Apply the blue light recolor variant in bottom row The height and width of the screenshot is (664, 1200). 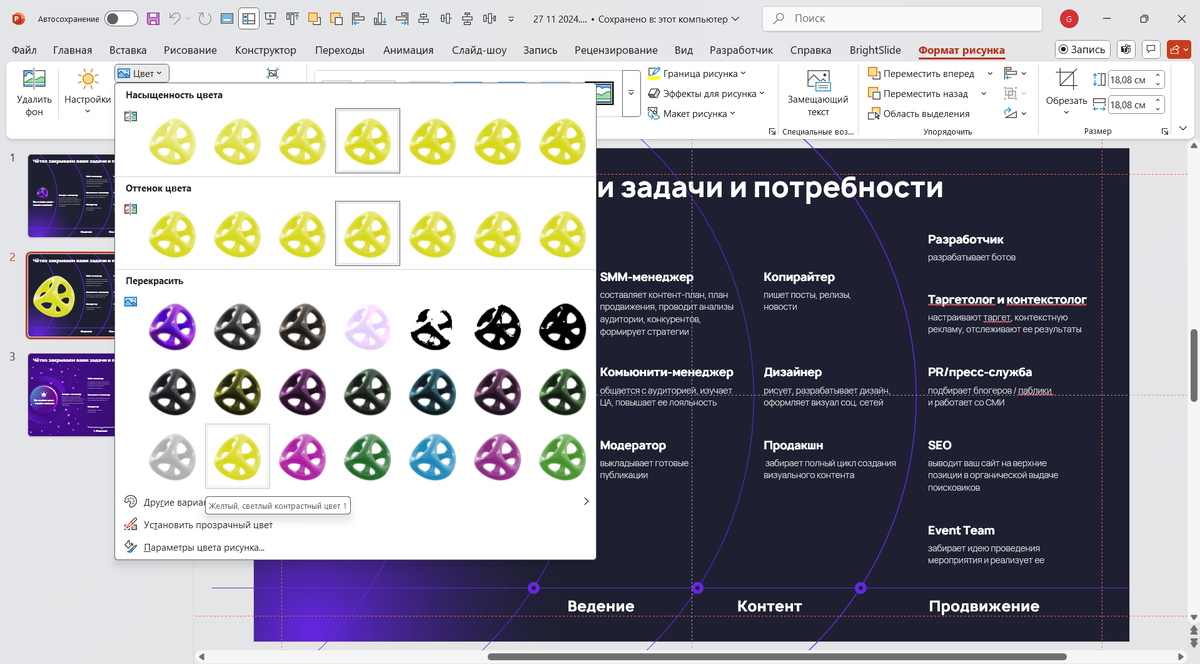point(432,455)
